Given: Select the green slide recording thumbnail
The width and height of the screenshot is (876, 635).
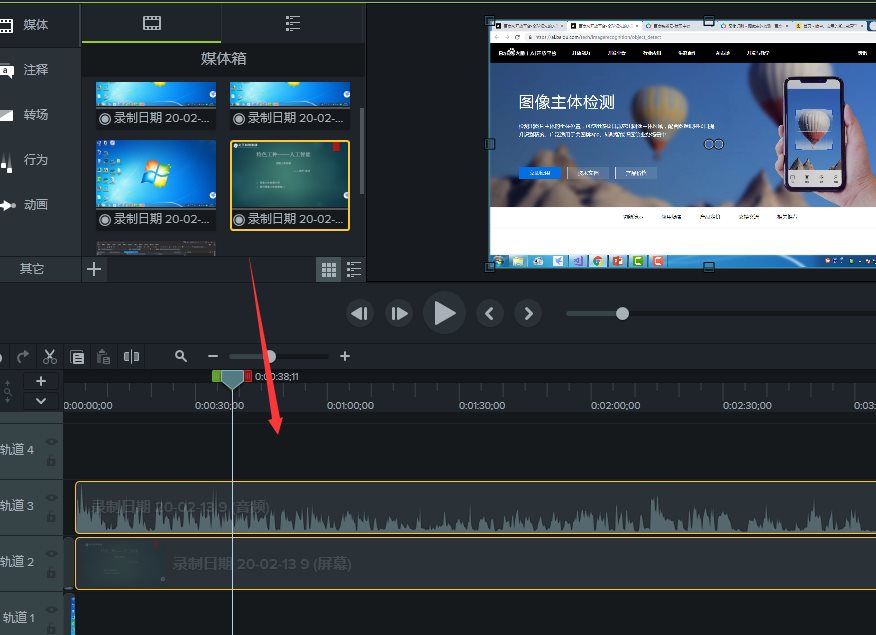Looking at the screenshot, I should 290,178.
